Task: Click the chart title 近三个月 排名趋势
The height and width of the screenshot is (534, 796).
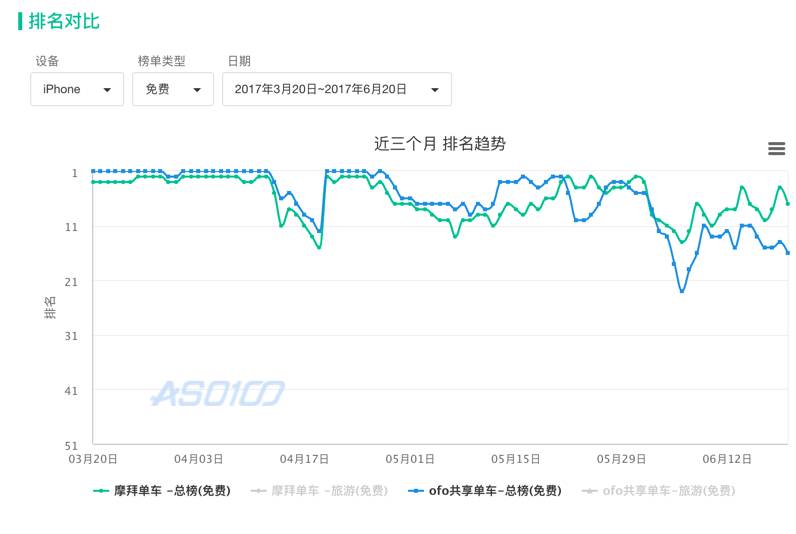Action: pyautogui.click(x=440, y=144)
